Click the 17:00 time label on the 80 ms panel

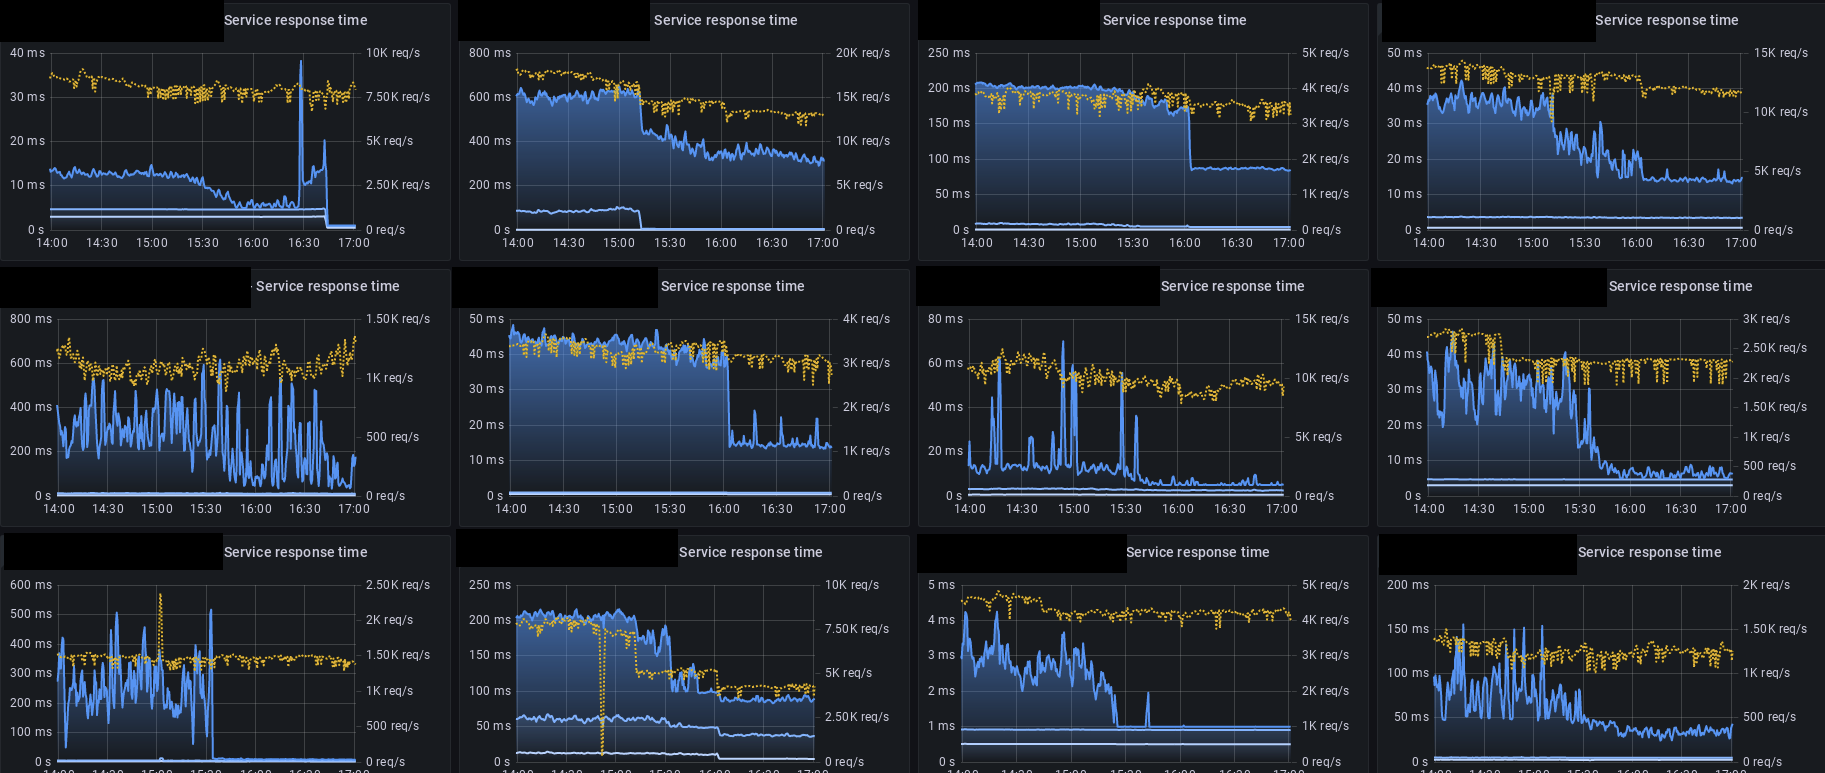coord(1282,509)
